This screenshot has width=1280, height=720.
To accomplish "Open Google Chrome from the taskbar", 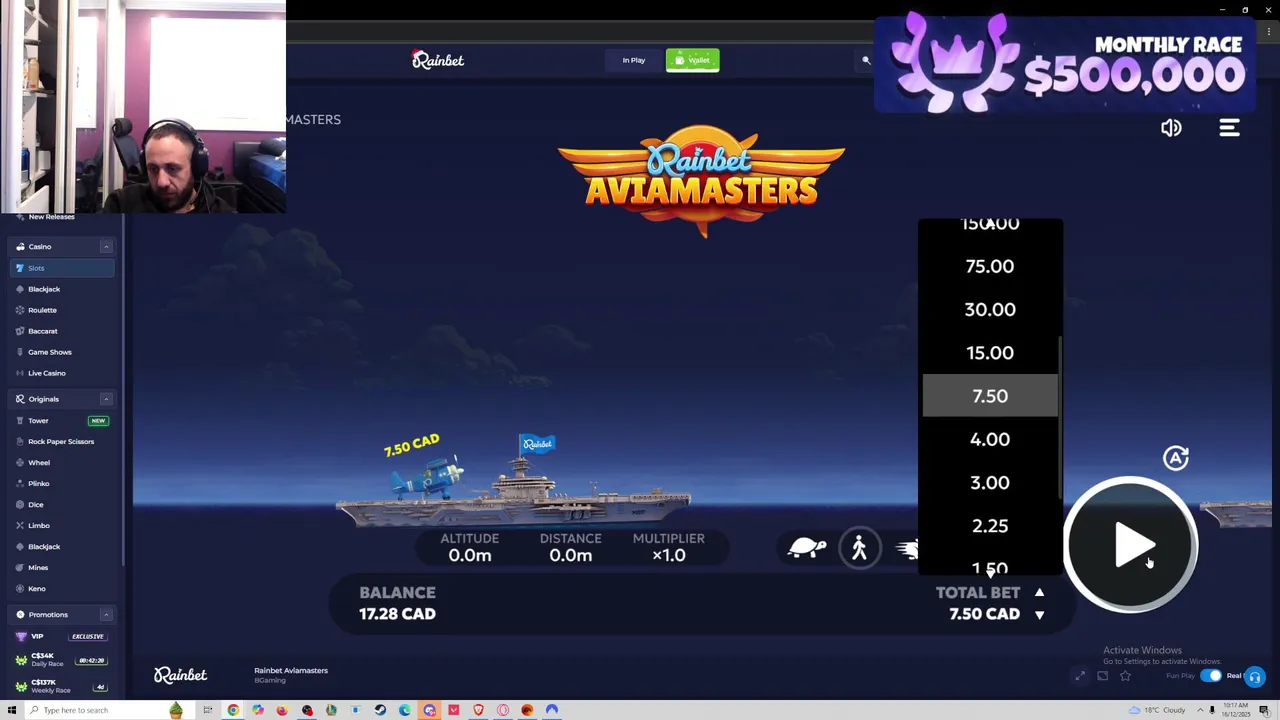I will click(233, 710).
